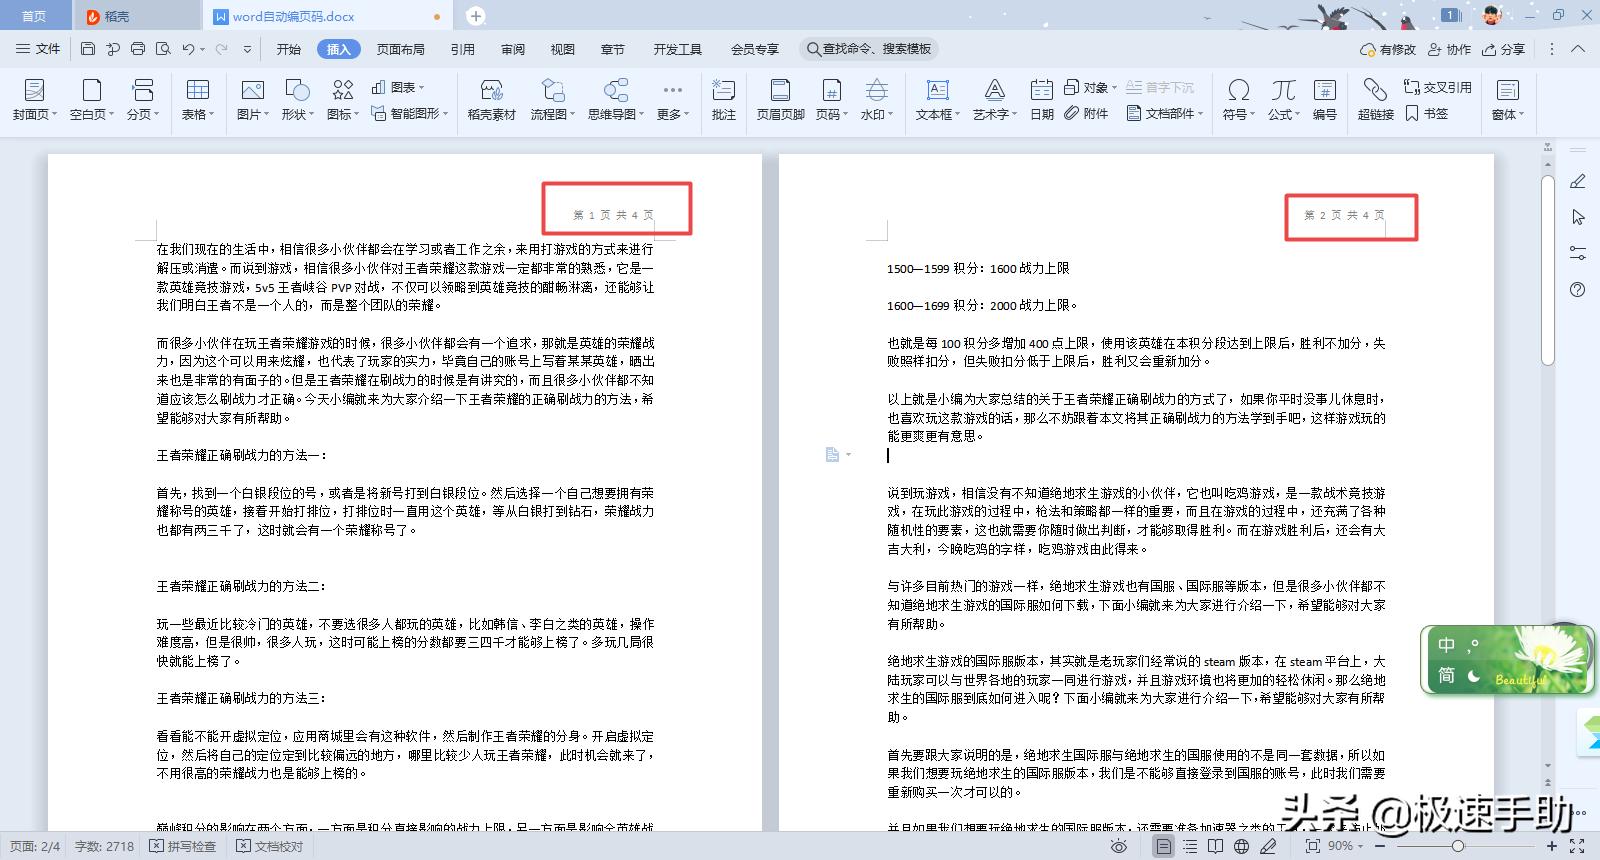The width and height of the screenshot is (1600, 860).
Task: Click the 有修改 changes status button
Action: coord(1388,49)
